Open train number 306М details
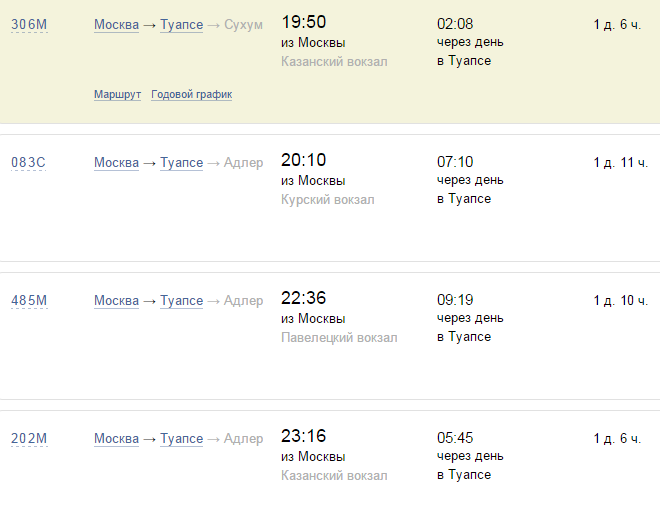The height and width of the screenshot is (530, 660). point(29,24)
